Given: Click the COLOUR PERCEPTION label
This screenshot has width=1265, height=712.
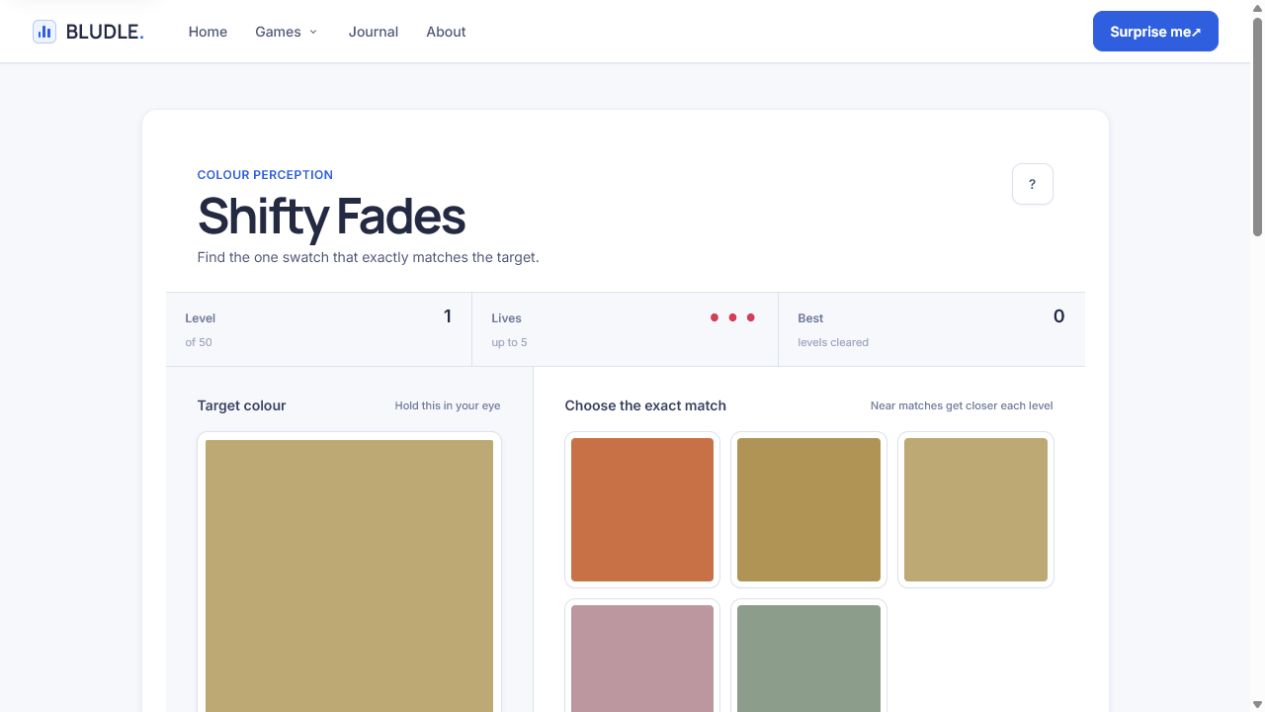Looking at the screenshot, I should click(265, 174).
